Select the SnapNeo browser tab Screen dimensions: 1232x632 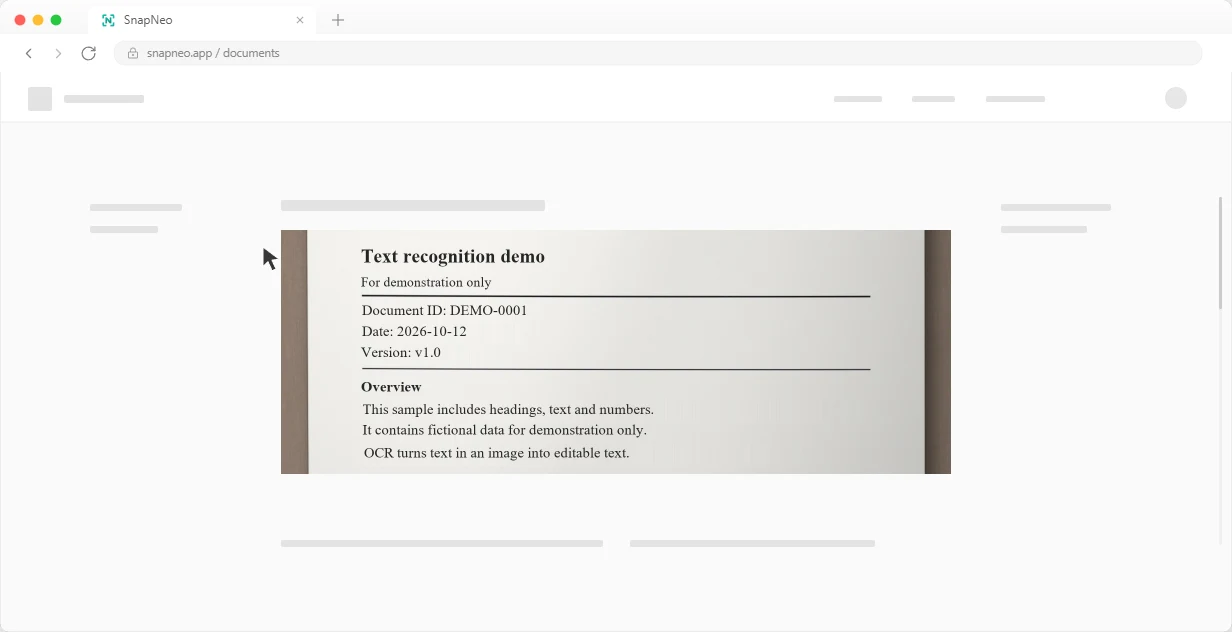tap(203, 20)
